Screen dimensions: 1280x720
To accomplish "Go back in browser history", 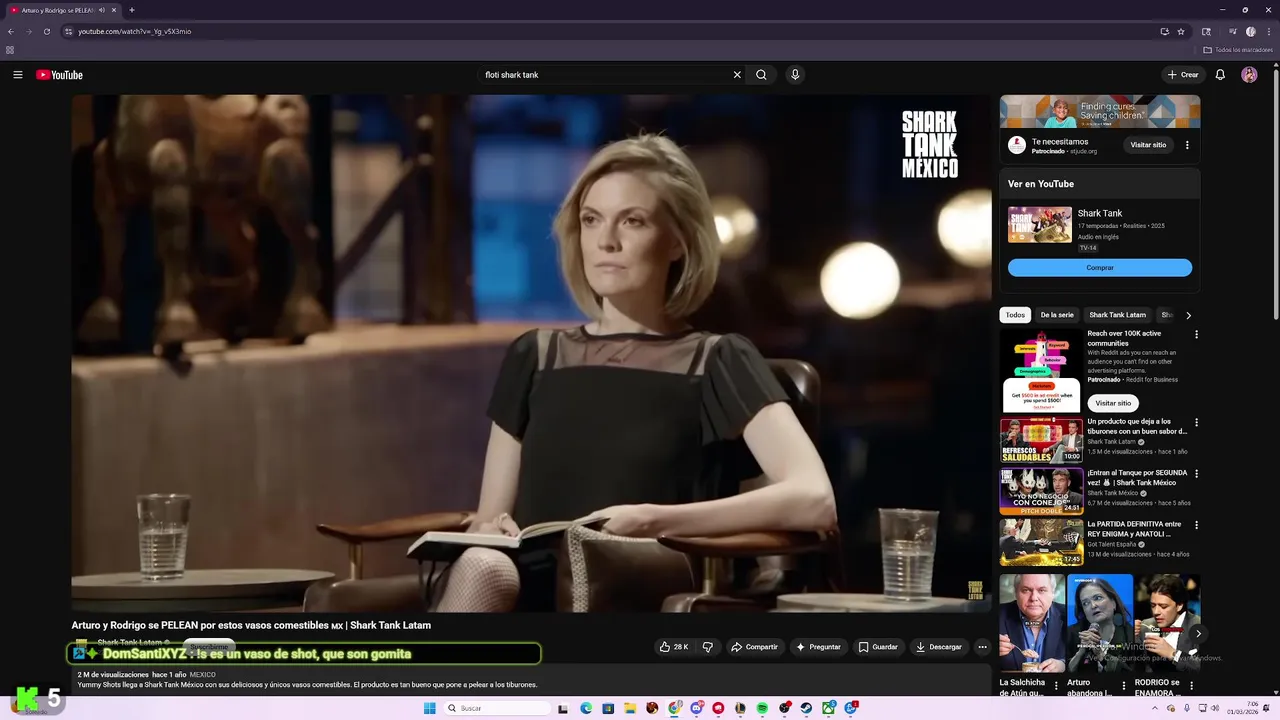I will [11, 31].
